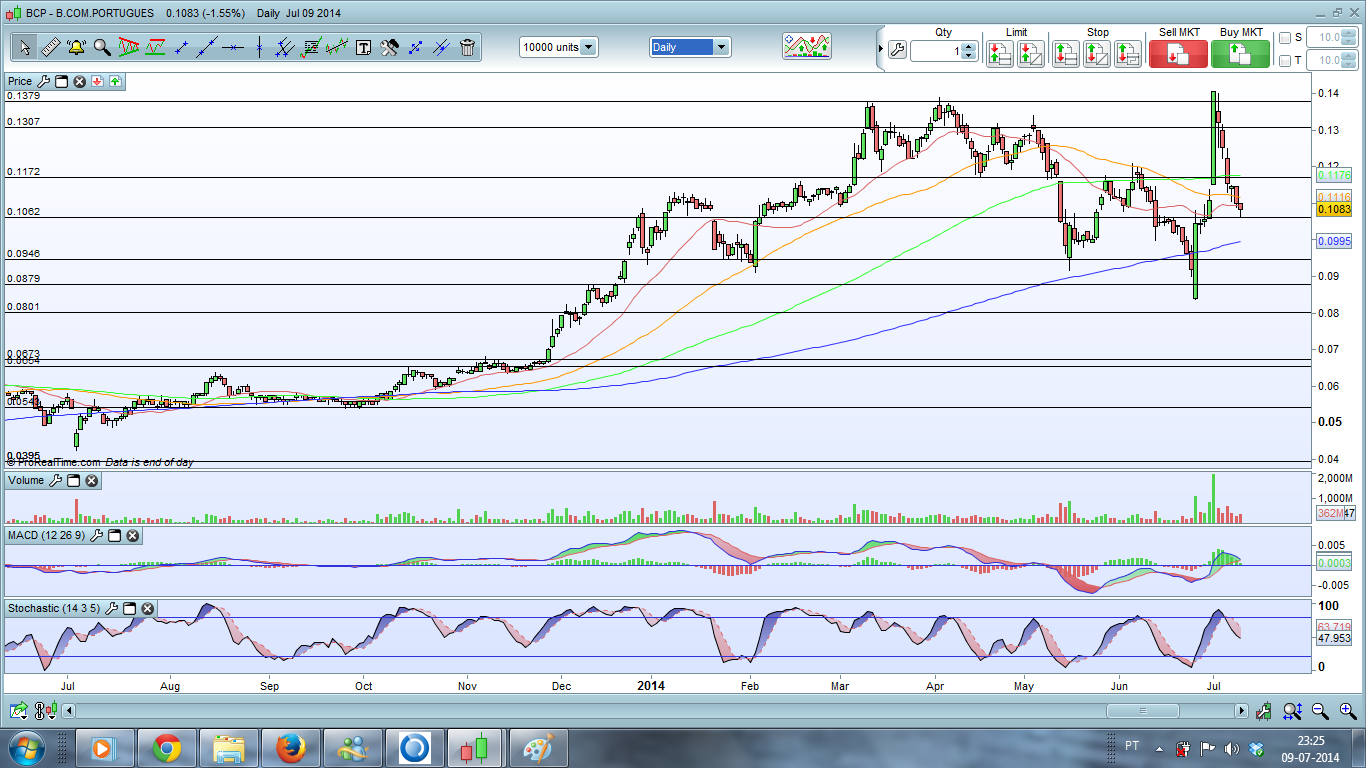Increase Qty with the up spinner arrow

968,45
